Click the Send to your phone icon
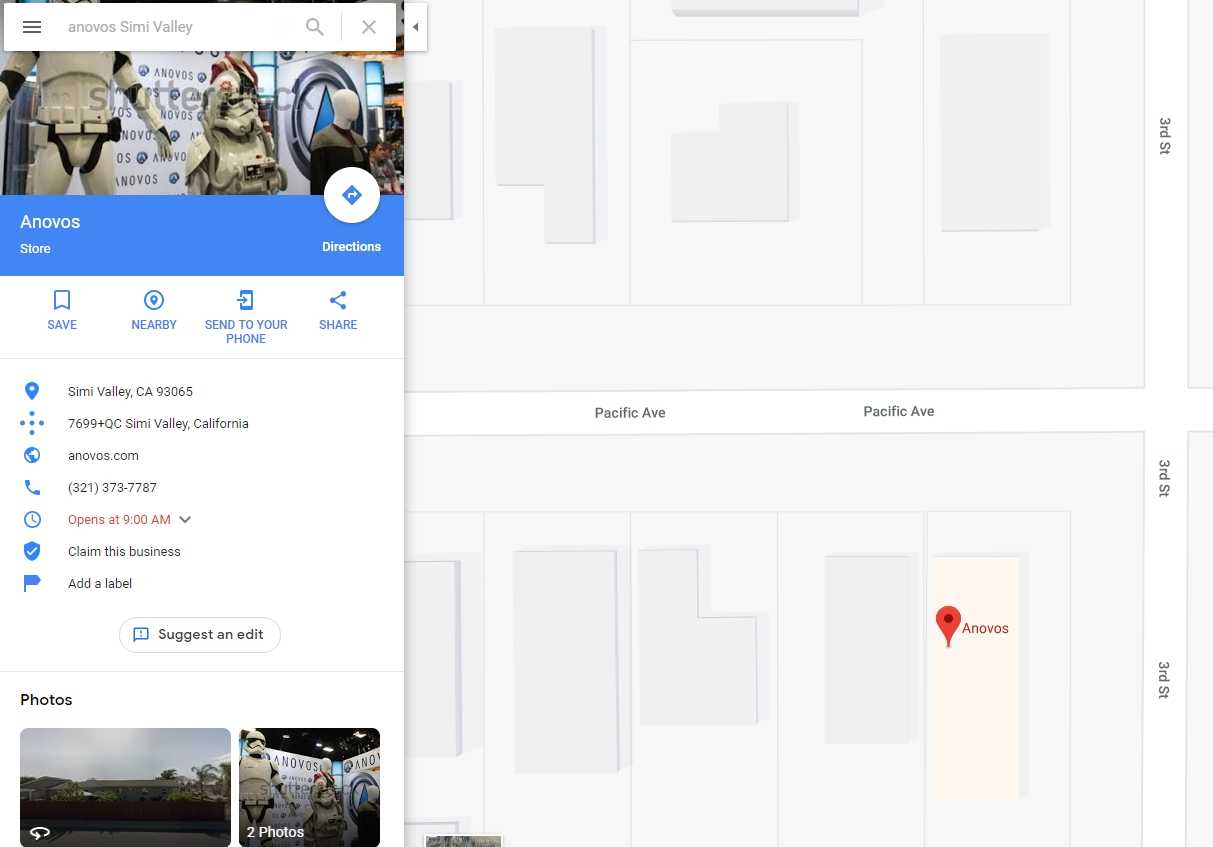The height and width of the screenshot is (847, 1213). pos(246,300)
